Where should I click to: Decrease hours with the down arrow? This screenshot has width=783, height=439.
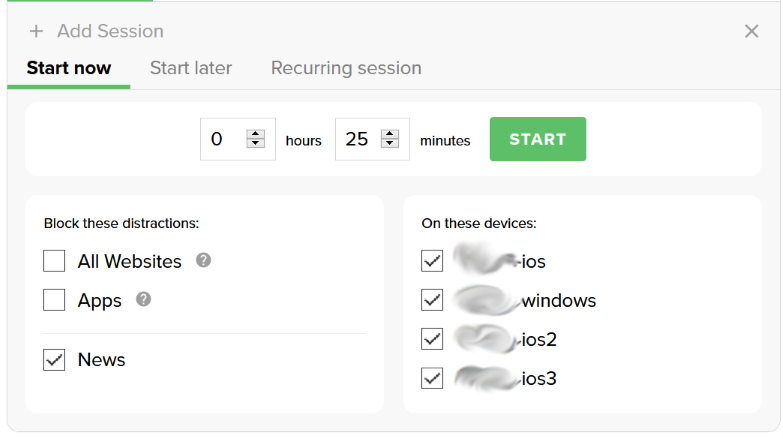pos(256,144)
